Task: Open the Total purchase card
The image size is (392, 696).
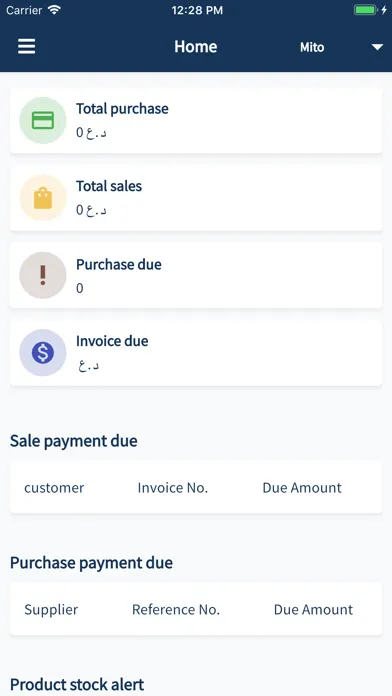Action: coord(196,120)
